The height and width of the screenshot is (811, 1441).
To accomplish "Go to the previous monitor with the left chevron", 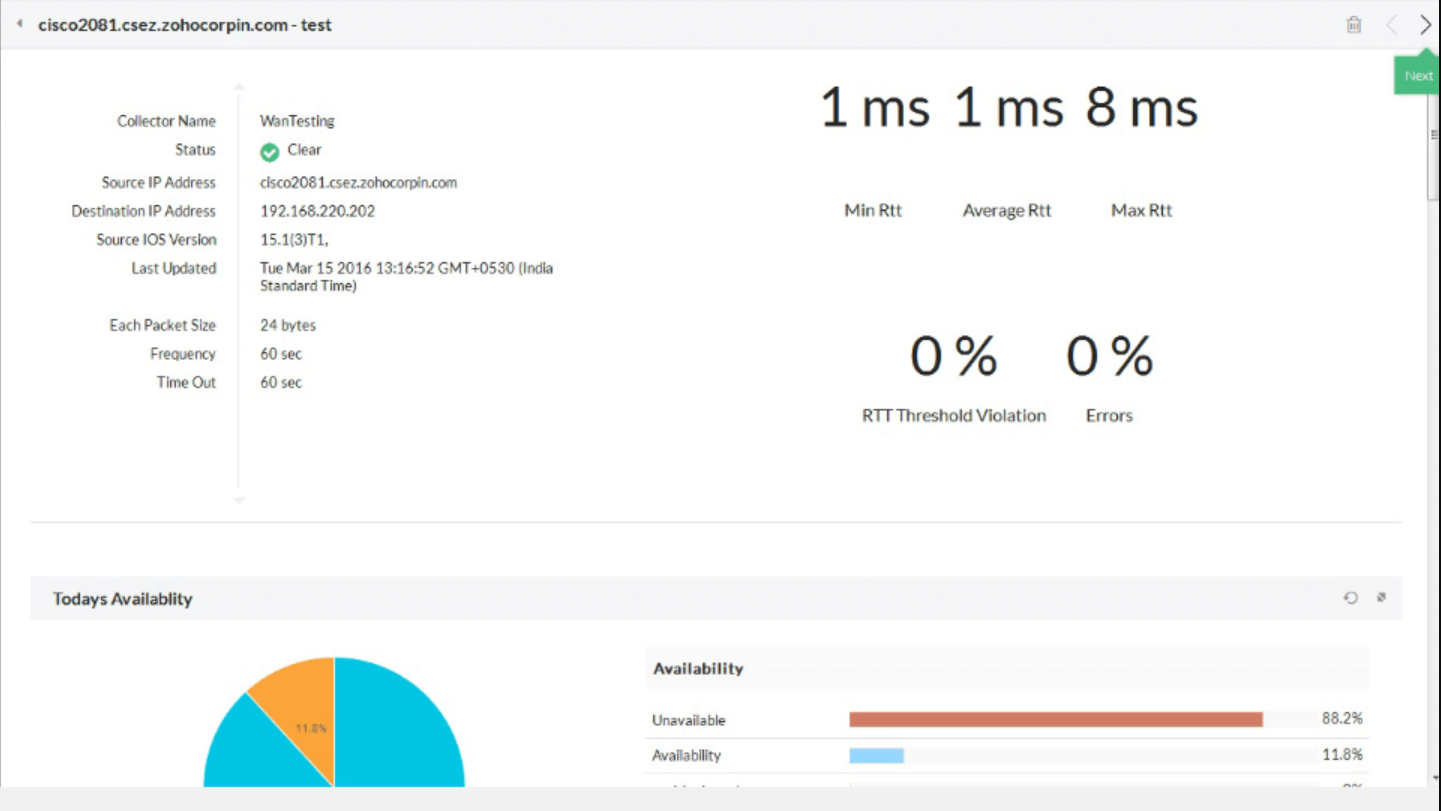I will (x=1391, y=25).
